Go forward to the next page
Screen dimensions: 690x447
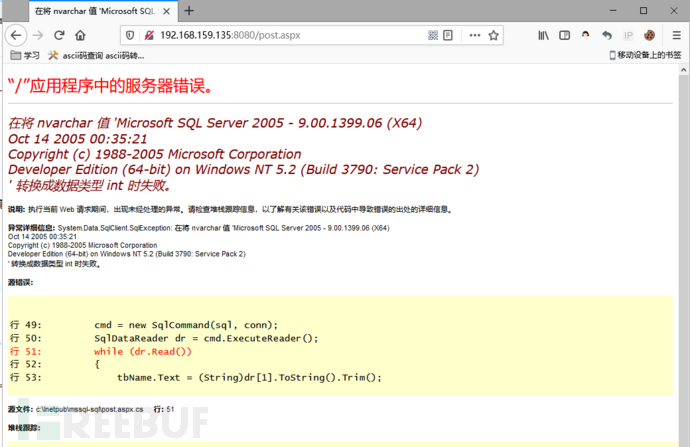pyautogui.click(x=38, y=35)
